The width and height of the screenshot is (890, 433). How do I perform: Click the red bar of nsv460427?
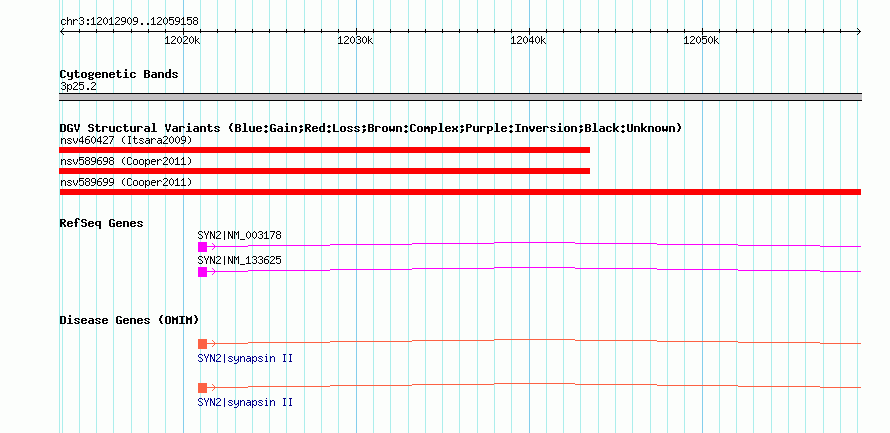(x=325, y=150)
